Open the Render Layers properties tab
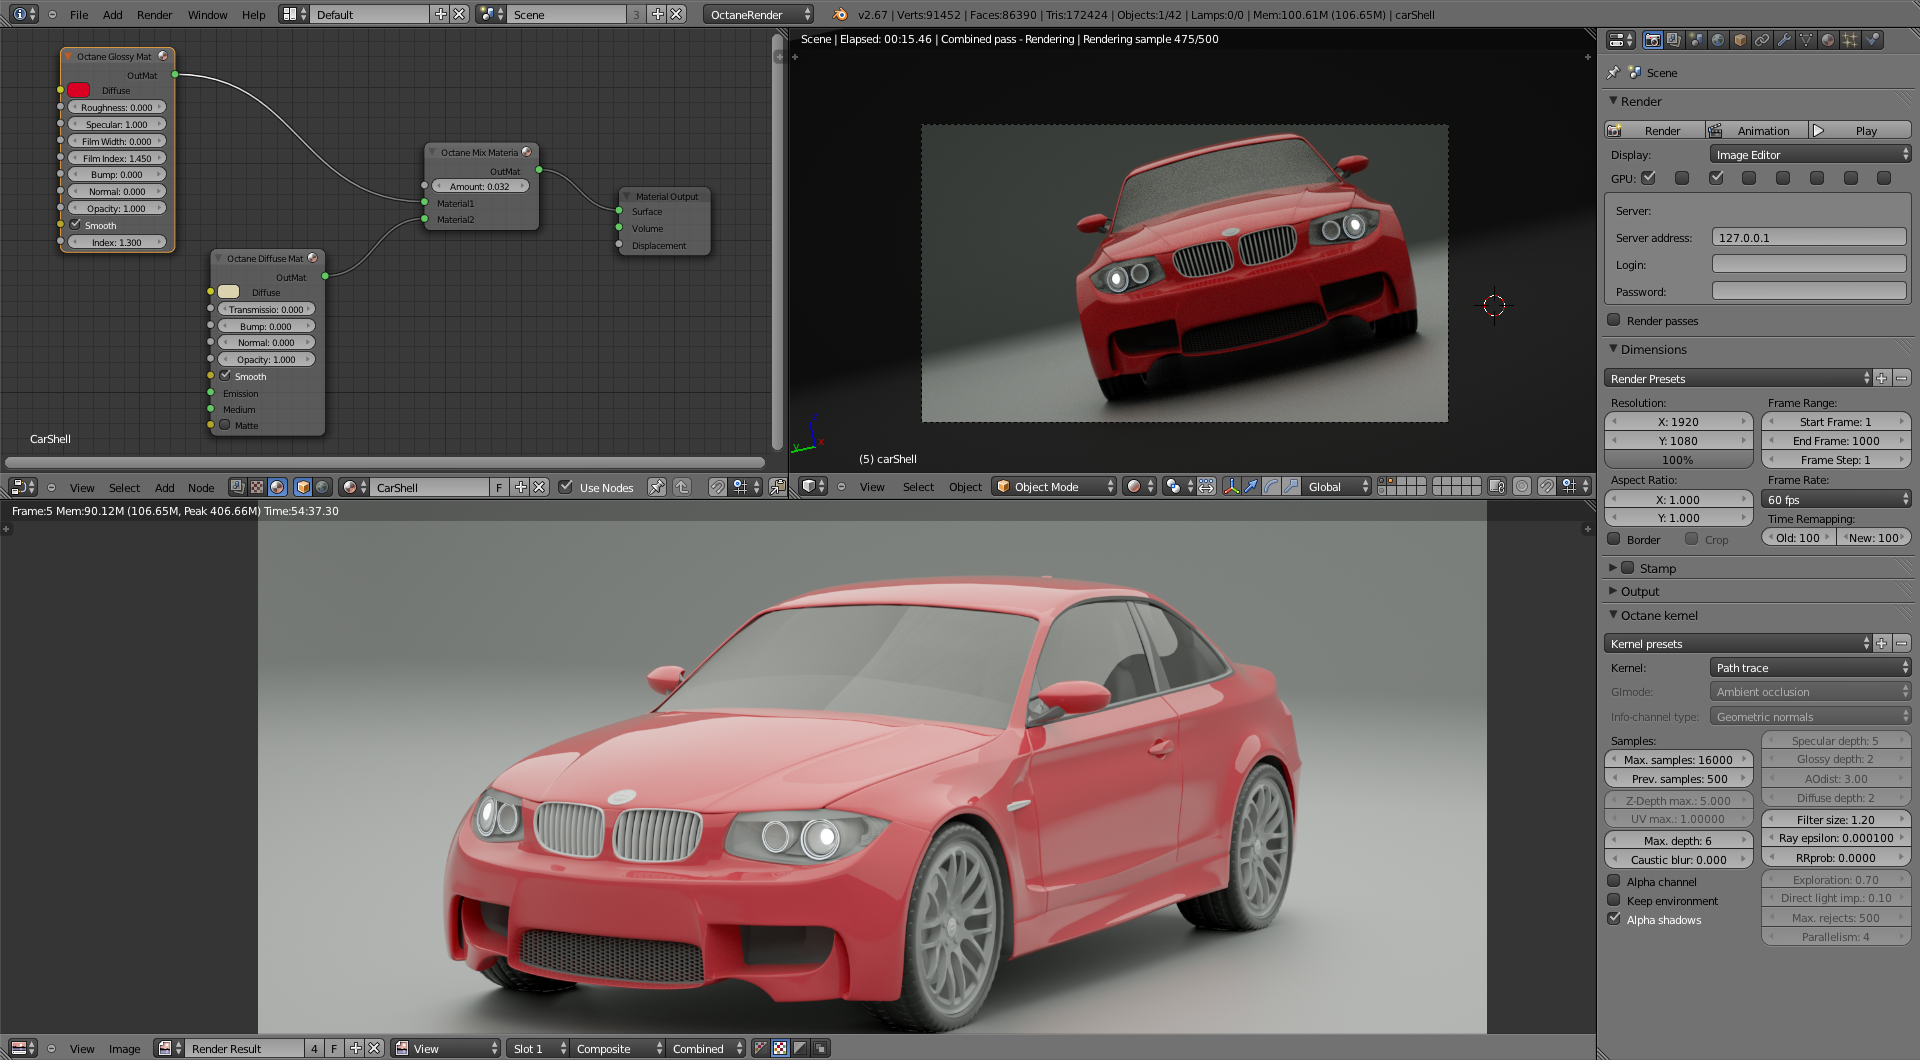 point(1674,40)
